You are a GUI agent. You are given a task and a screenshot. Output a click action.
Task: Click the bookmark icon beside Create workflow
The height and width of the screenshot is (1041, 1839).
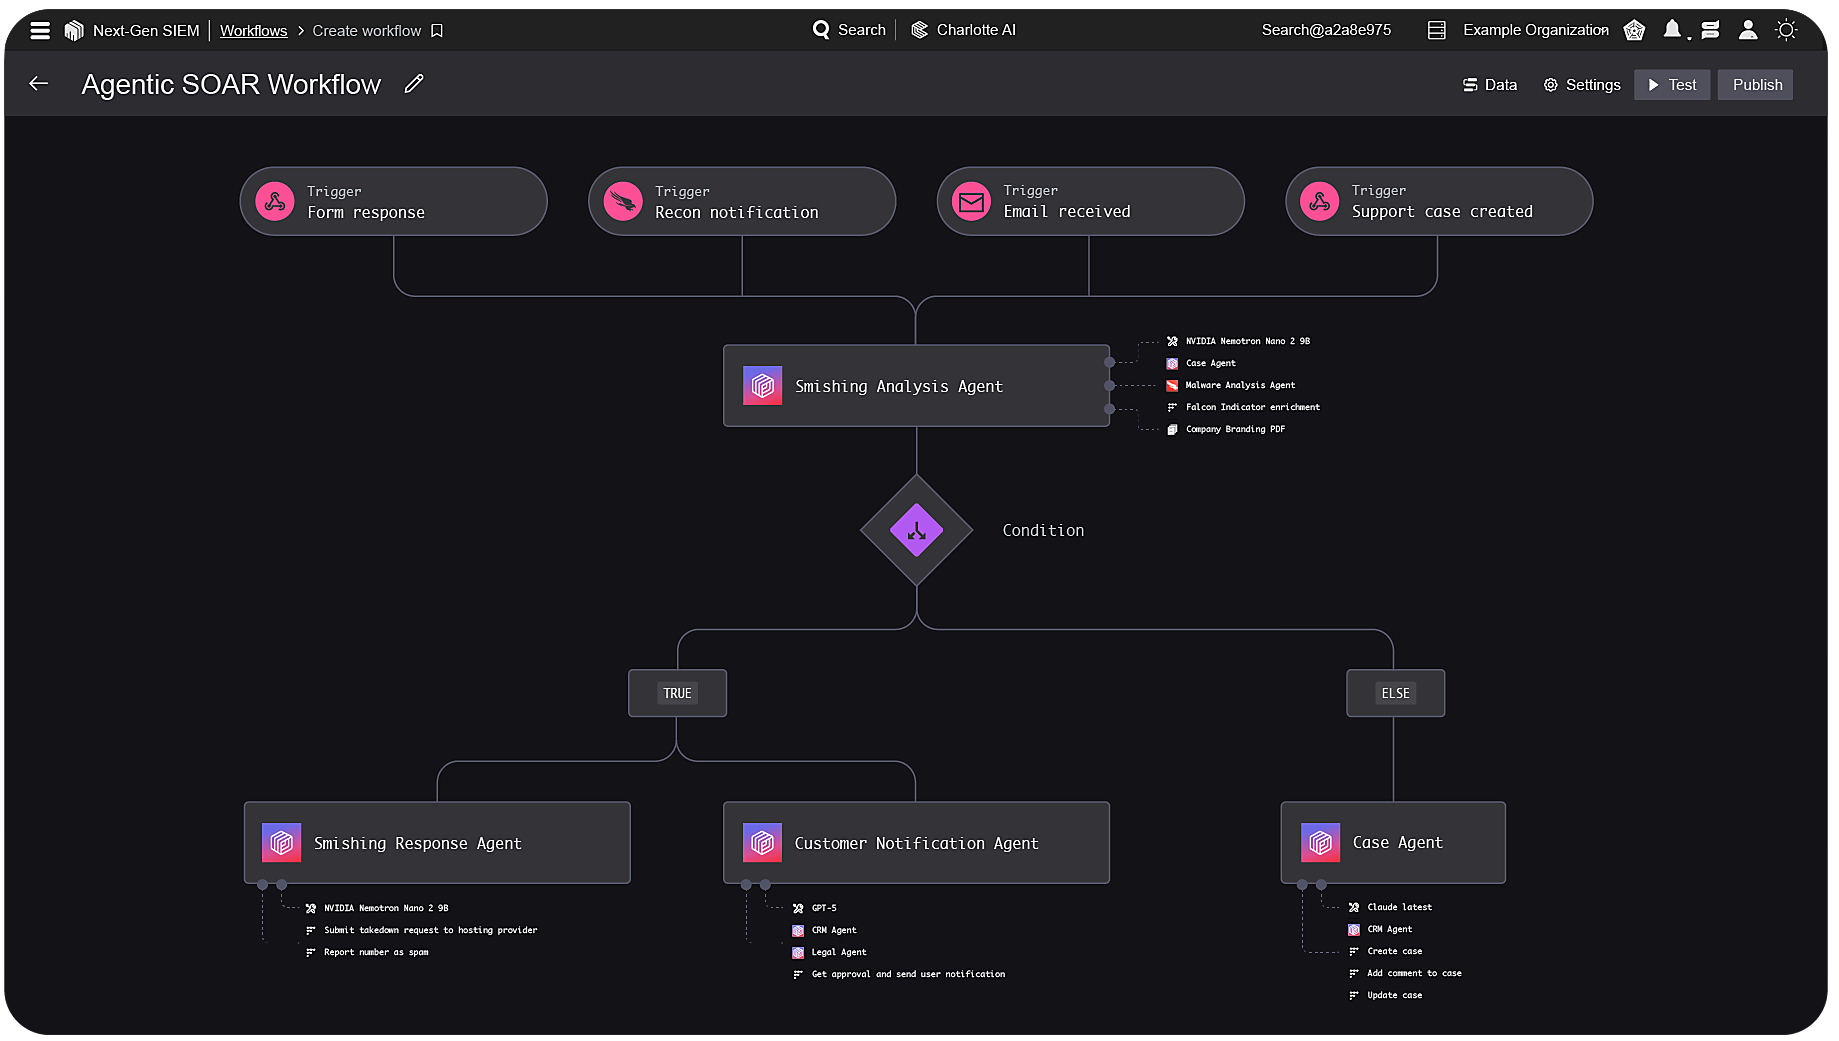(437, 31)
